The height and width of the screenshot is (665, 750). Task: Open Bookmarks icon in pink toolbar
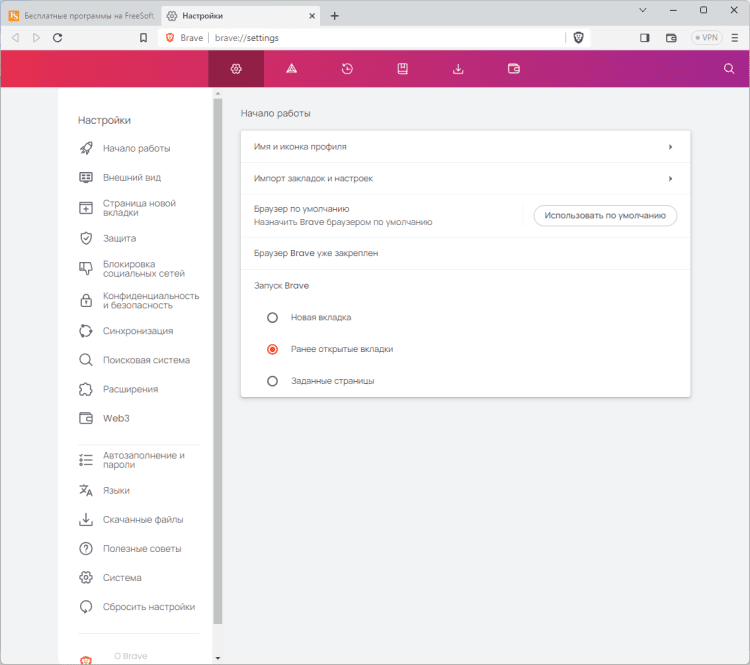[x=403, y=69]
